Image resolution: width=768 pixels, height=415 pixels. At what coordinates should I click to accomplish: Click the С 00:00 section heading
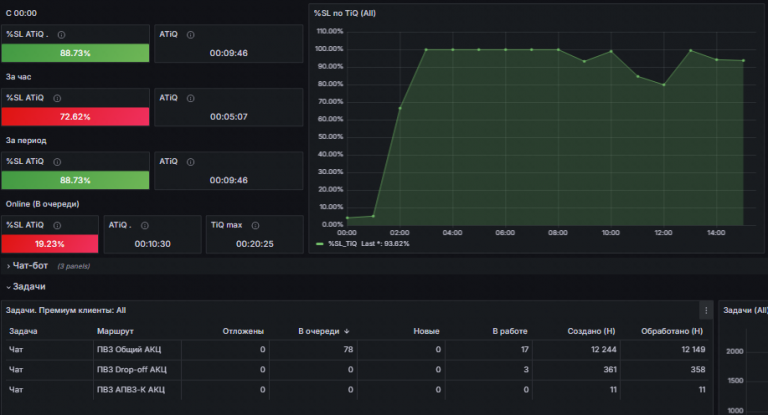pos(21,13)
